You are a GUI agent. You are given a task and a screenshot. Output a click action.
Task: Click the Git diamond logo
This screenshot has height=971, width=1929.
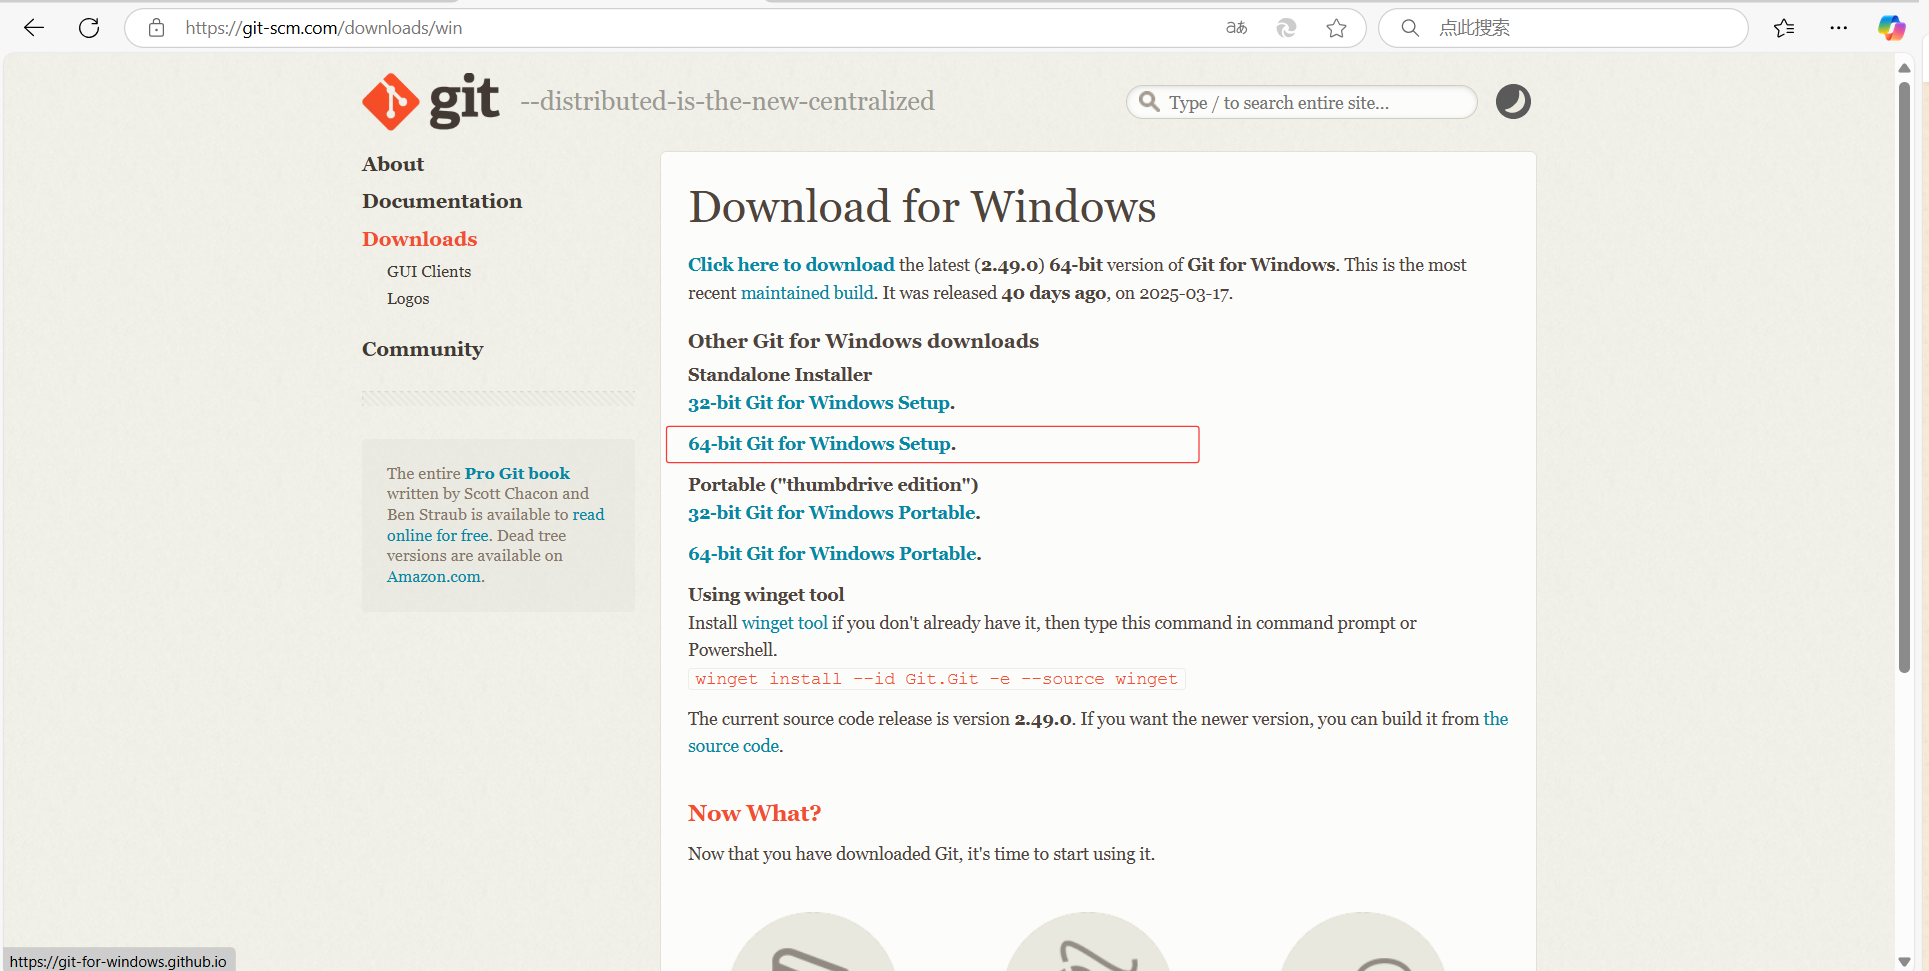[x=390, y=101]
